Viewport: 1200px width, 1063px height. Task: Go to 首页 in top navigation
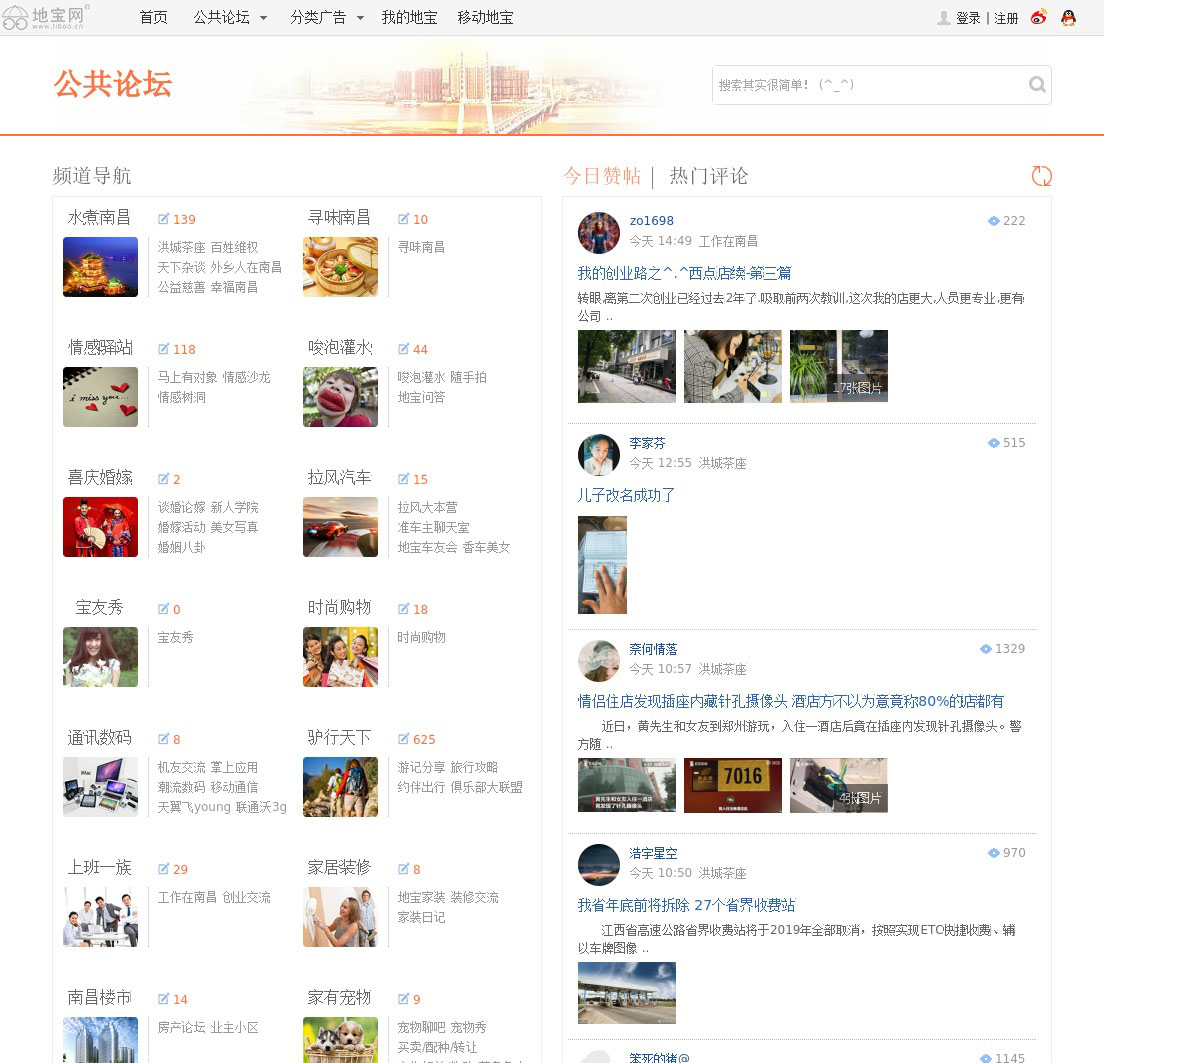tap(153, 18)
